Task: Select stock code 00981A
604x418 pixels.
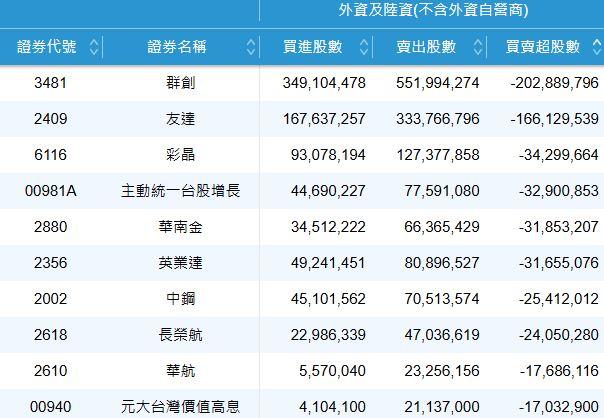Action: tap(50, 191)
